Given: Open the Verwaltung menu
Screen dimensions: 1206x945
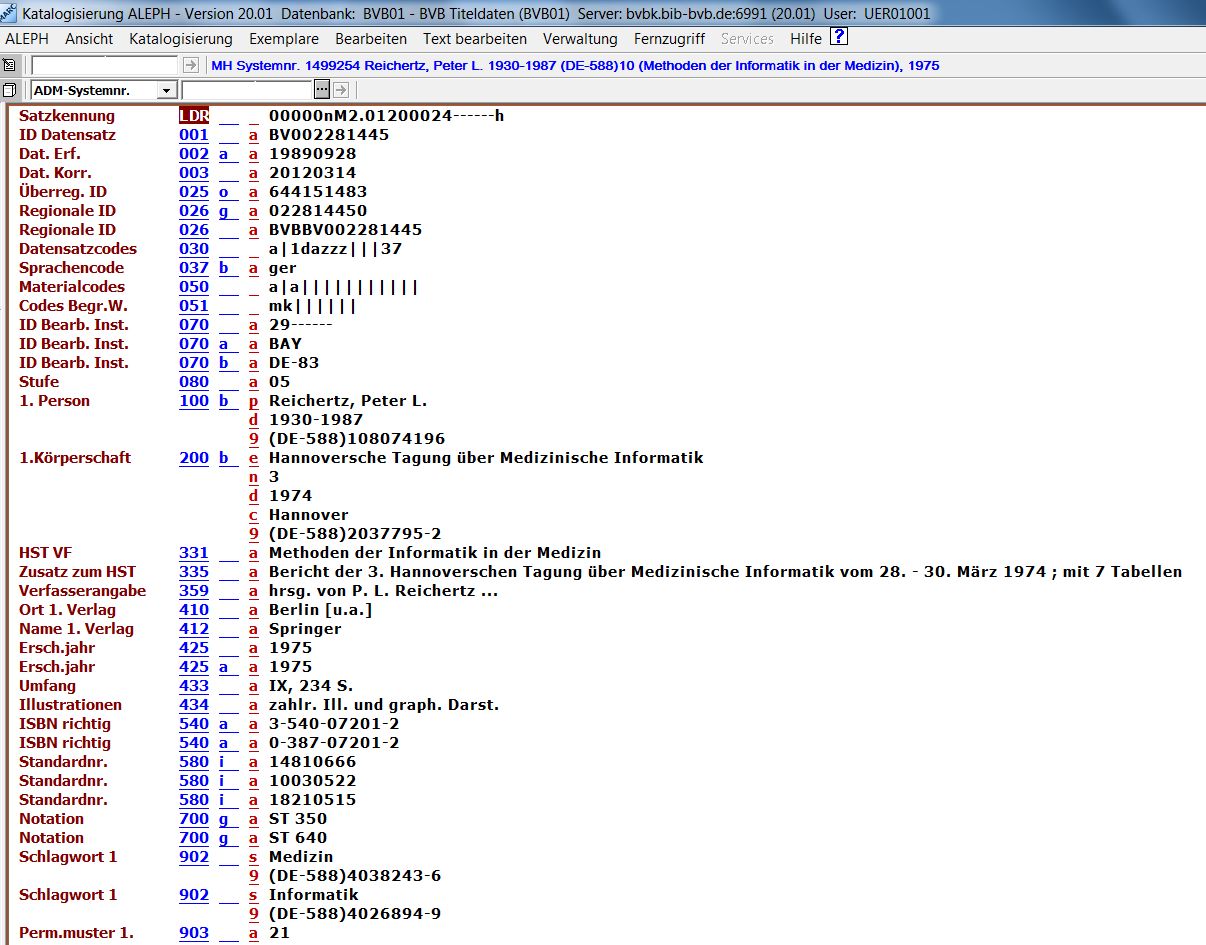Looking at the screenshot, I should pos(580,38).
